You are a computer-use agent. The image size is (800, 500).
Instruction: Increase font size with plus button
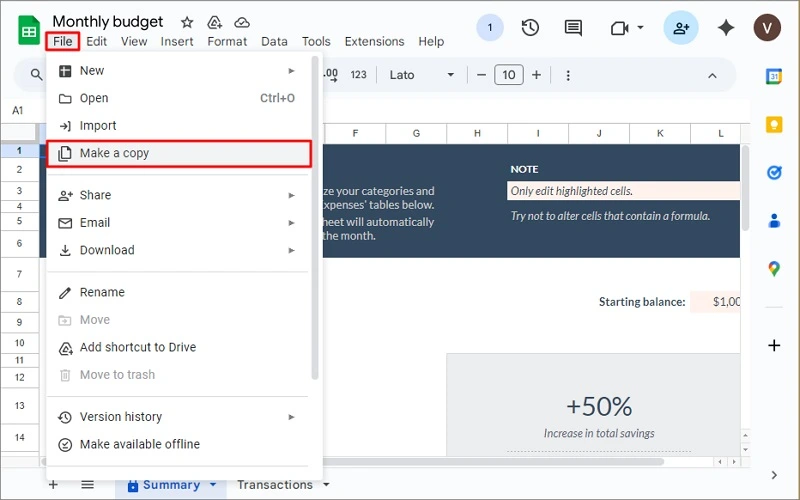pyautogui.click(x=536, y=75)
